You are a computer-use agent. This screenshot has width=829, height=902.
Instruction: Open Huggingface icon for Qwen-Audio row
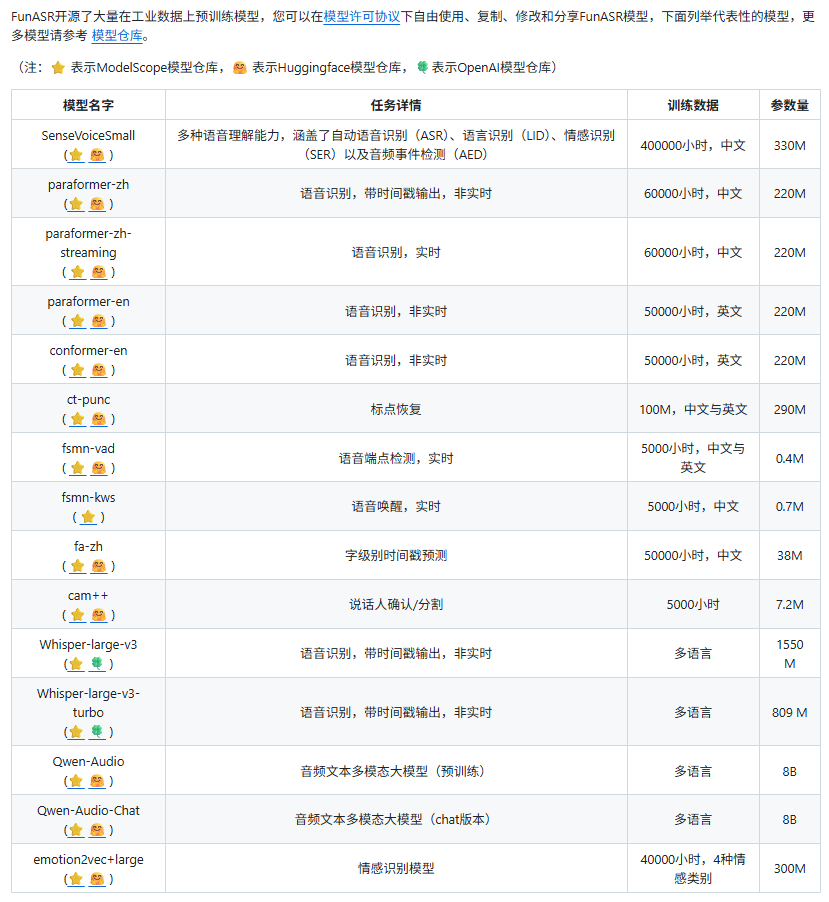pyautogui.click(x=97, y=781)
